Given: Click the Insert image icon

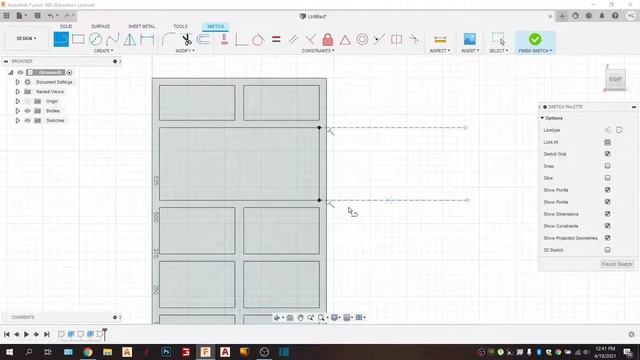Looking at the screenshot, I should point(470,39).
